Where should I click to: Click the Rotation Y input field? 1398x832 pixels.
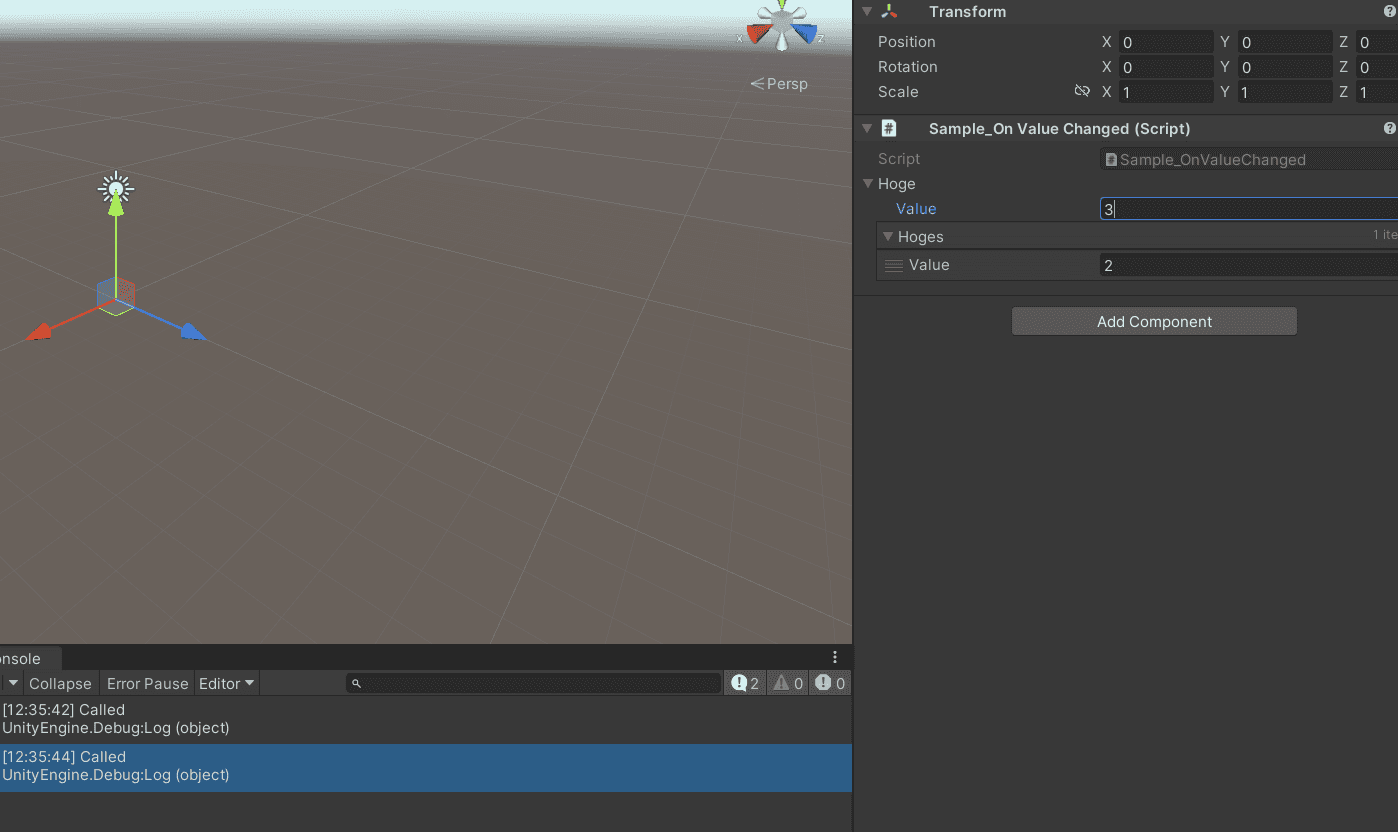[1285, 67]
